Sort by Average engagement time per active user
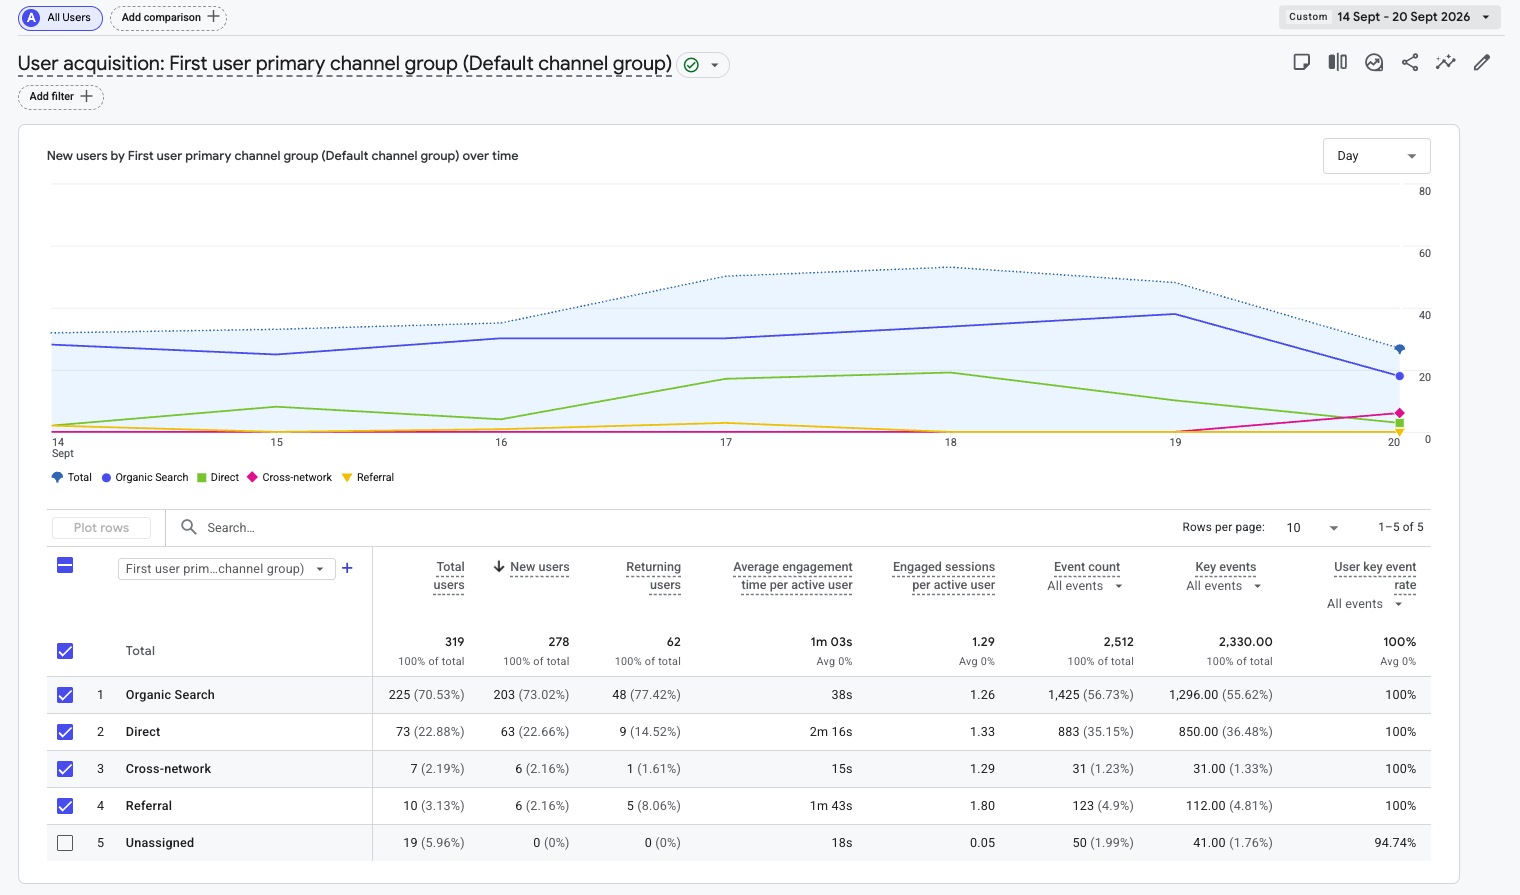This screenshot has width=1520, height=895. (x=793, y=576)
